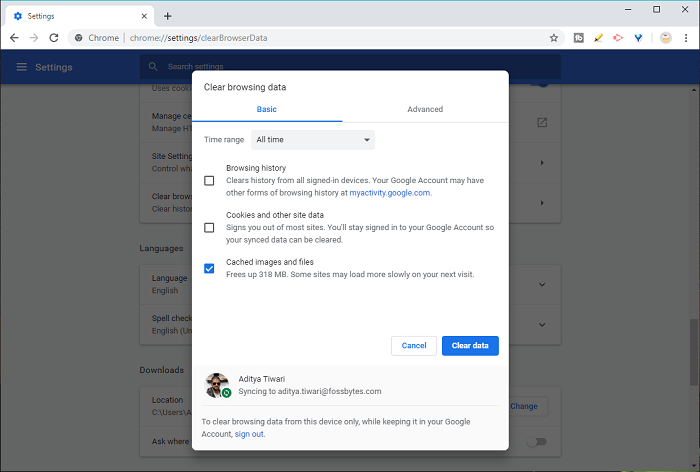The image size is (700, 472).
Task: Close the Settings browser tab
Action: [144, 16]
